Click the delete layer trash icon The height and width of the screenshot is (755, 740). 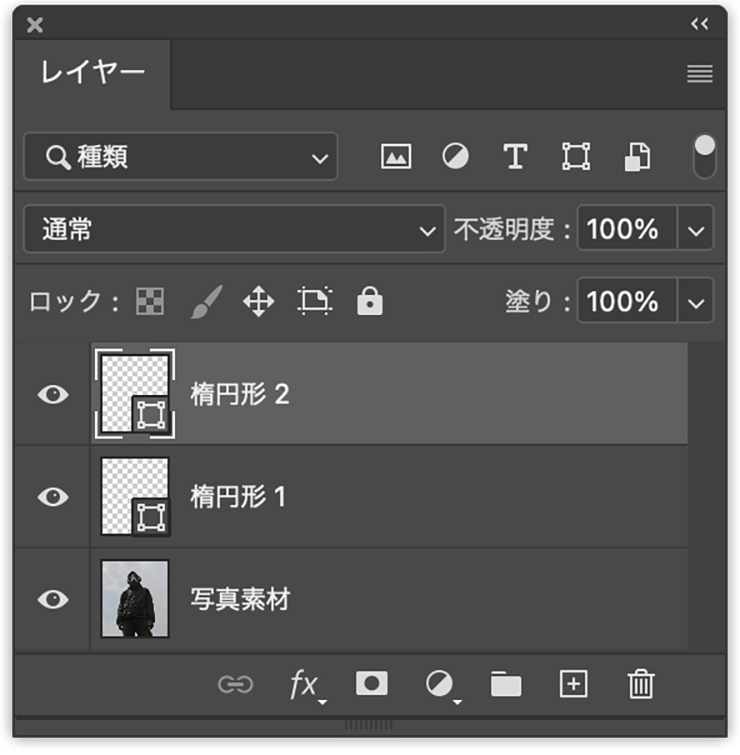(640, 684)
